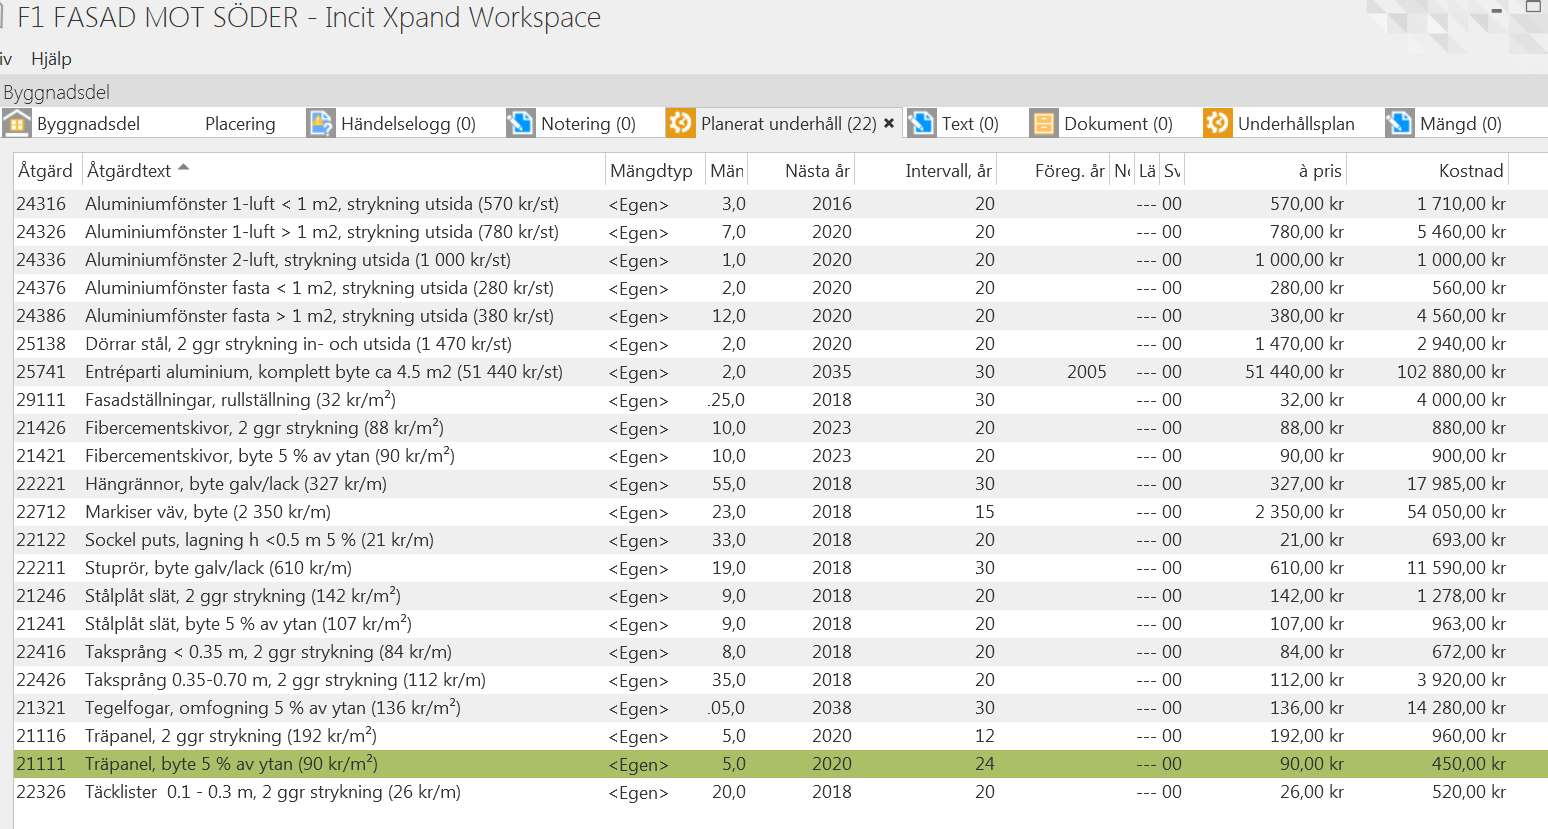This screenshot has width=1548, height=829.
Task: Click the Händelselogg tab icon
Action: click(321, 123)
